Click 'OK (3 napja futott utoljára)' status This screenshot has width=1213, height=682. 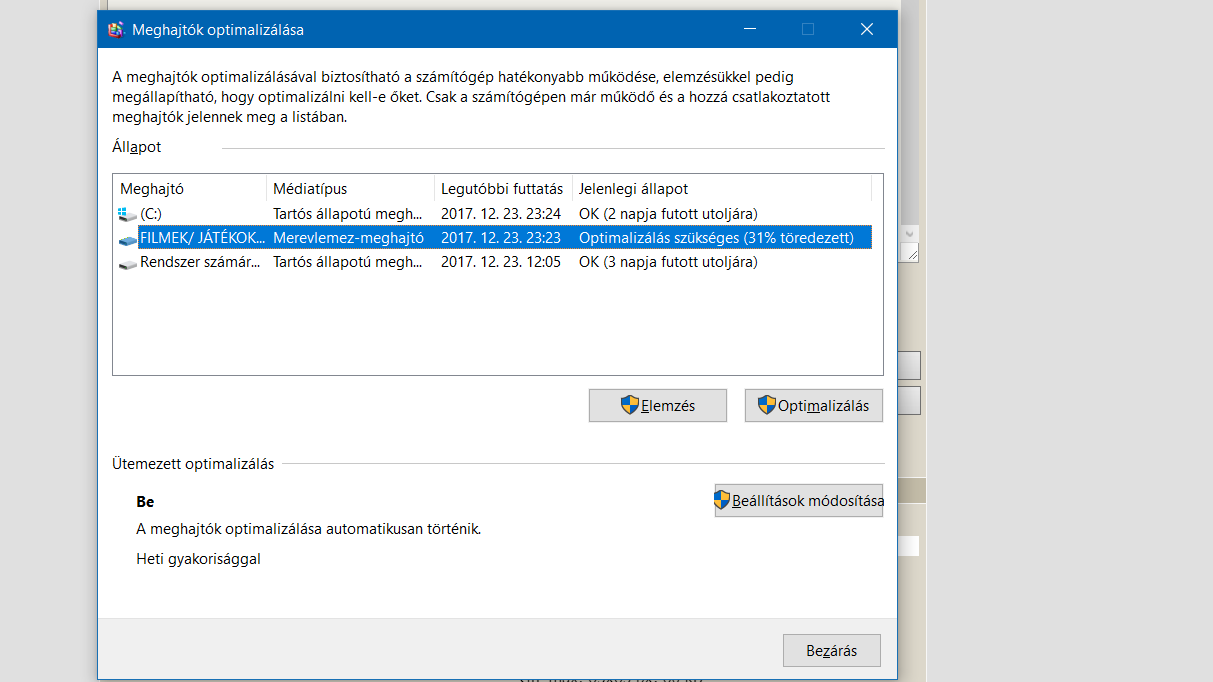(668, 262)
